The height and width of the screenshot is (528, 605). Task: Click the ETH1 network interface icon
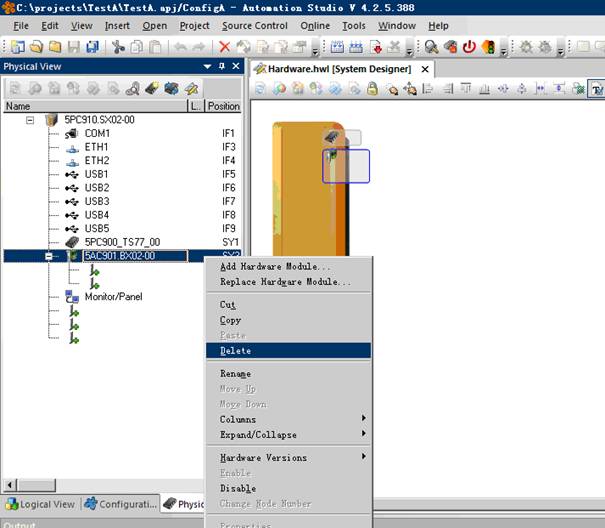(72, 147)
